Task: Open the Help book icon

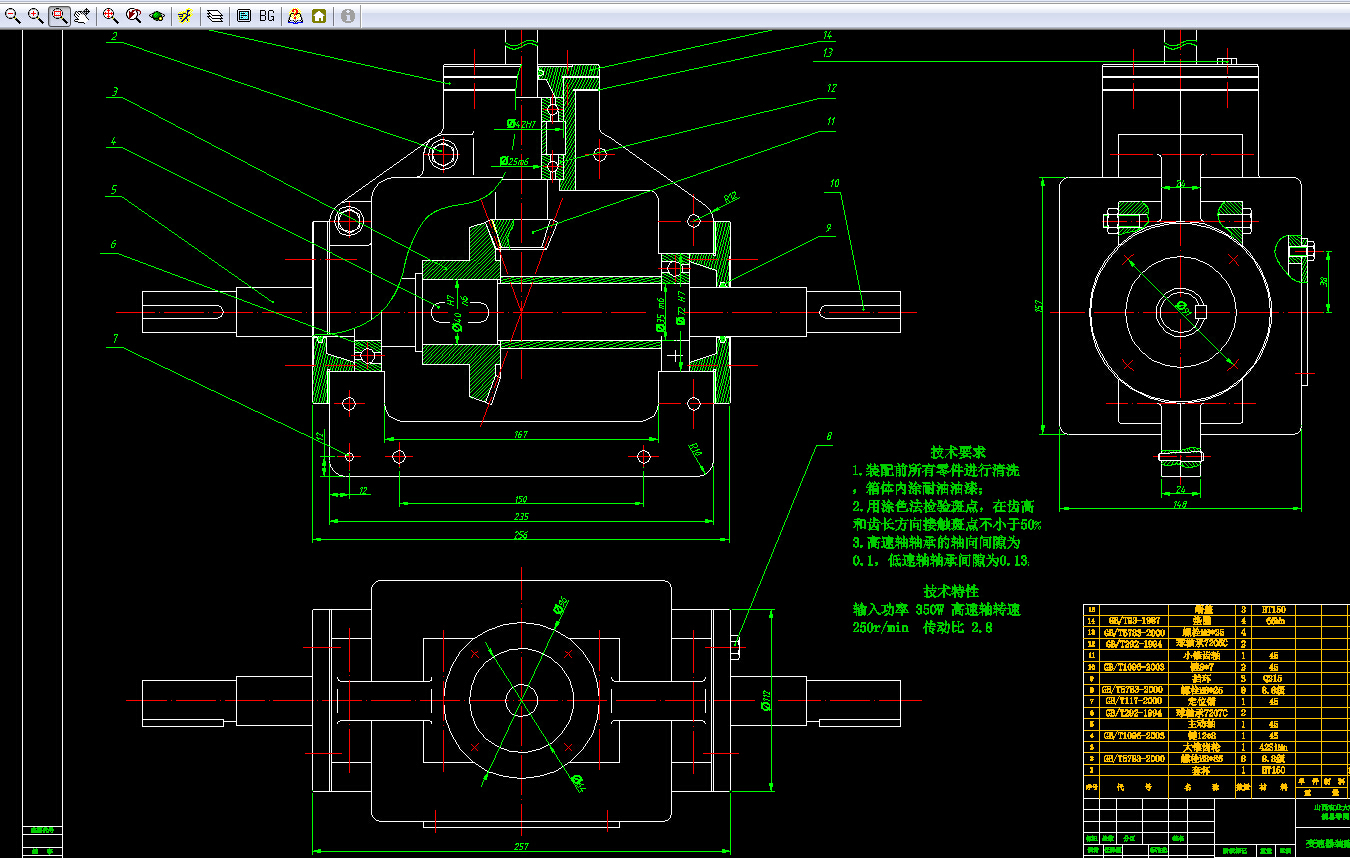Action: click(295, 16)
